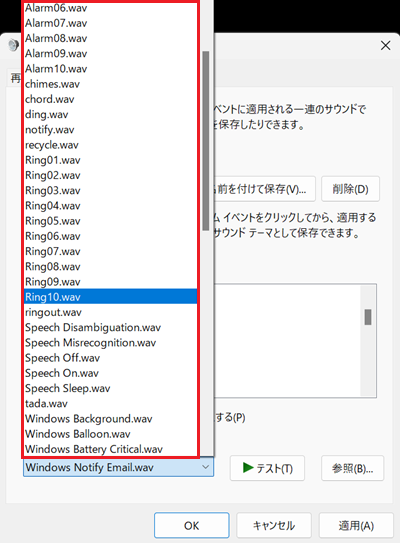Image resolution: width=400 pixels, height=543 pixels.
Task: Choose Speech Sleep.wav from the list
Action: [111, 388]
